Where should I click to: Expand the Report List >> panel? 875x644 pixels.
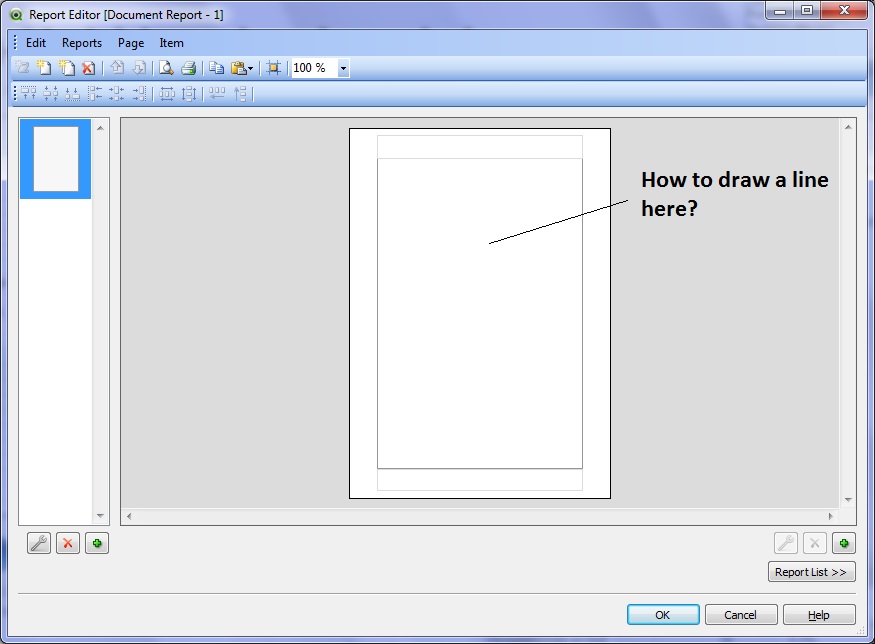click(811, 572)
